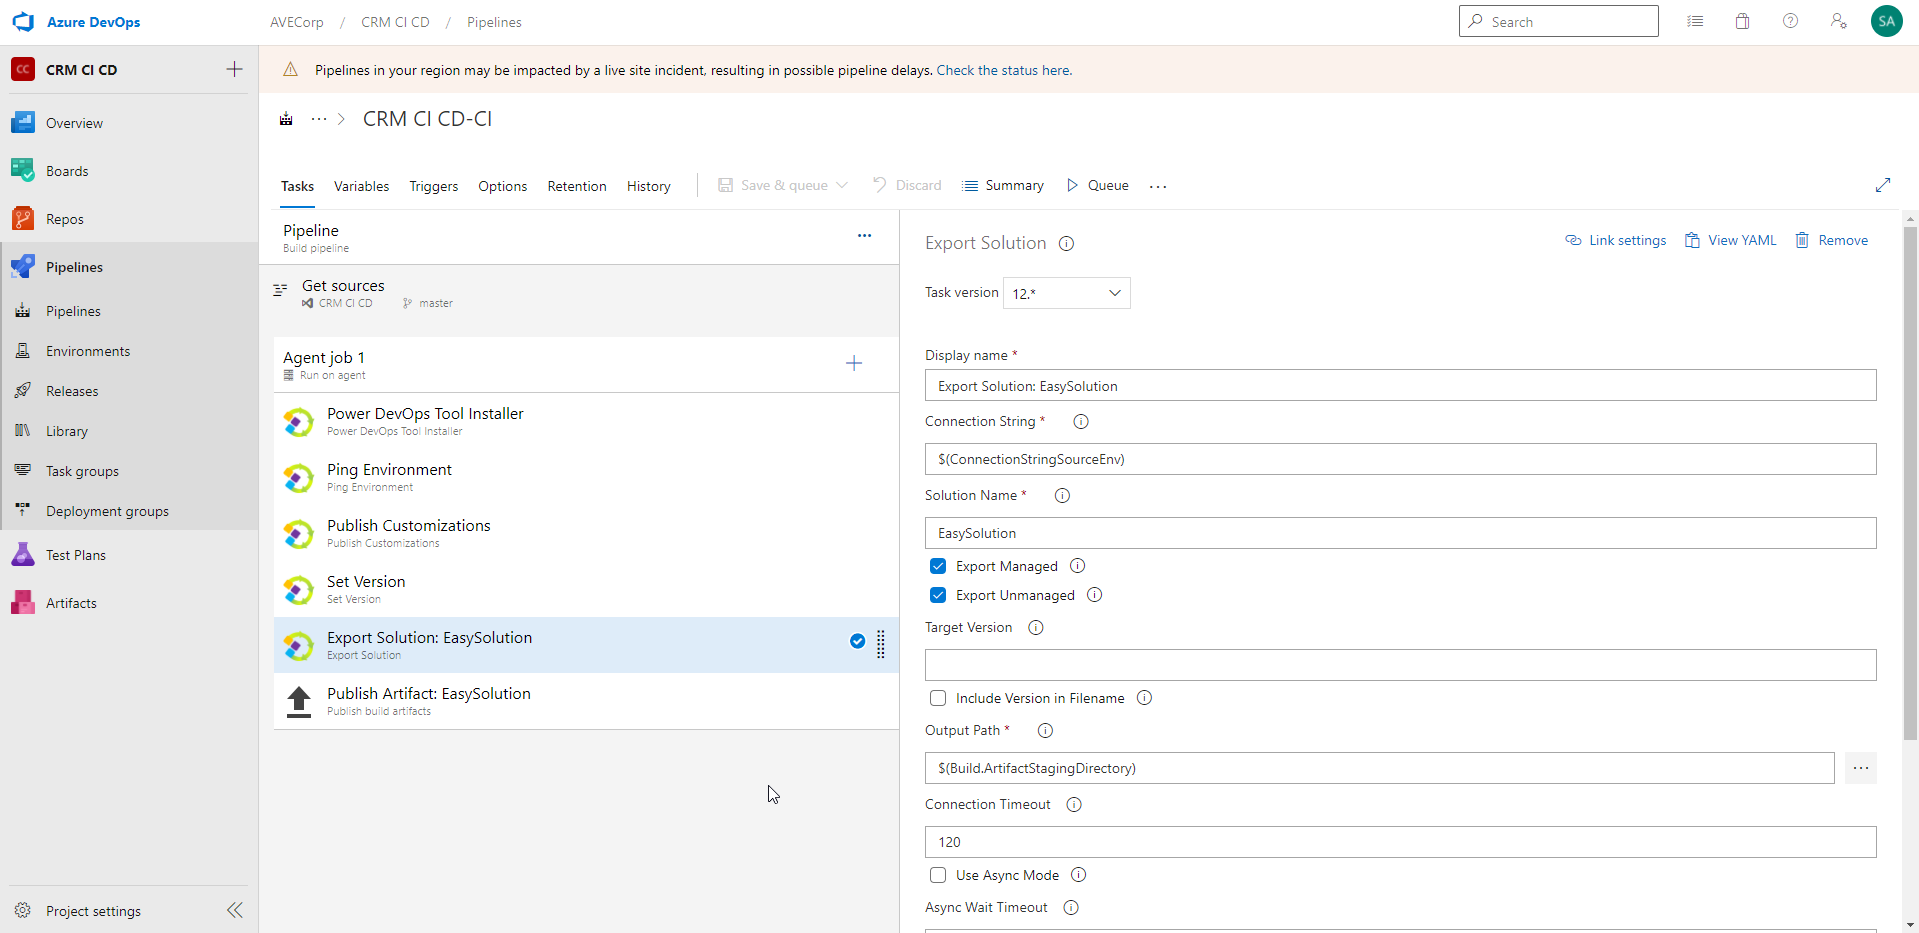
Task: Uncheck Export Managed checkbox
Action: point(938,566)
